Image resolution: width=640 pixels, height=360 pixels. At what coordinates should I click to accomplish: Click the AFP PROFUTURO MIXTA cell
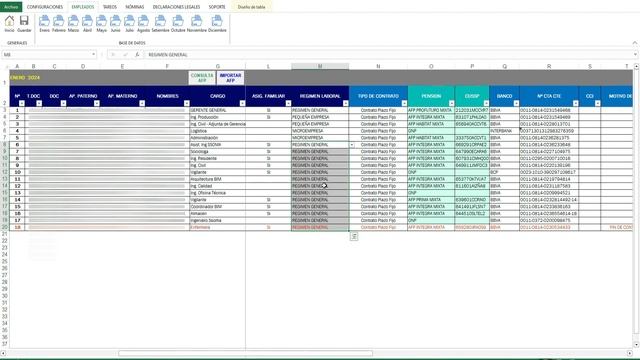(431, 110)
